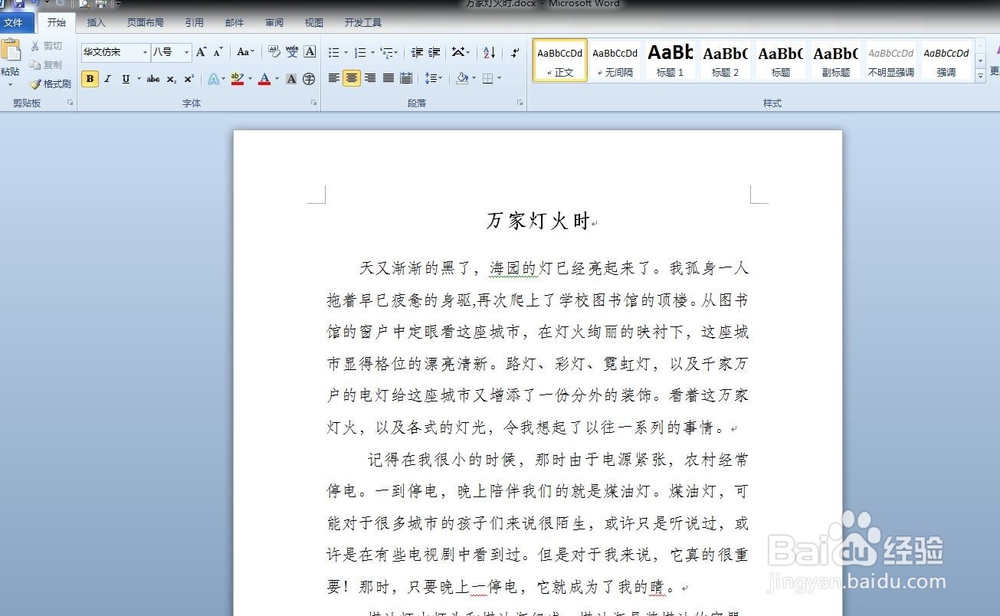This screenshot has height=616, width=1000.
Task: Open the Change Case (Aa) dropdown
Action: (x=246, y=52)
